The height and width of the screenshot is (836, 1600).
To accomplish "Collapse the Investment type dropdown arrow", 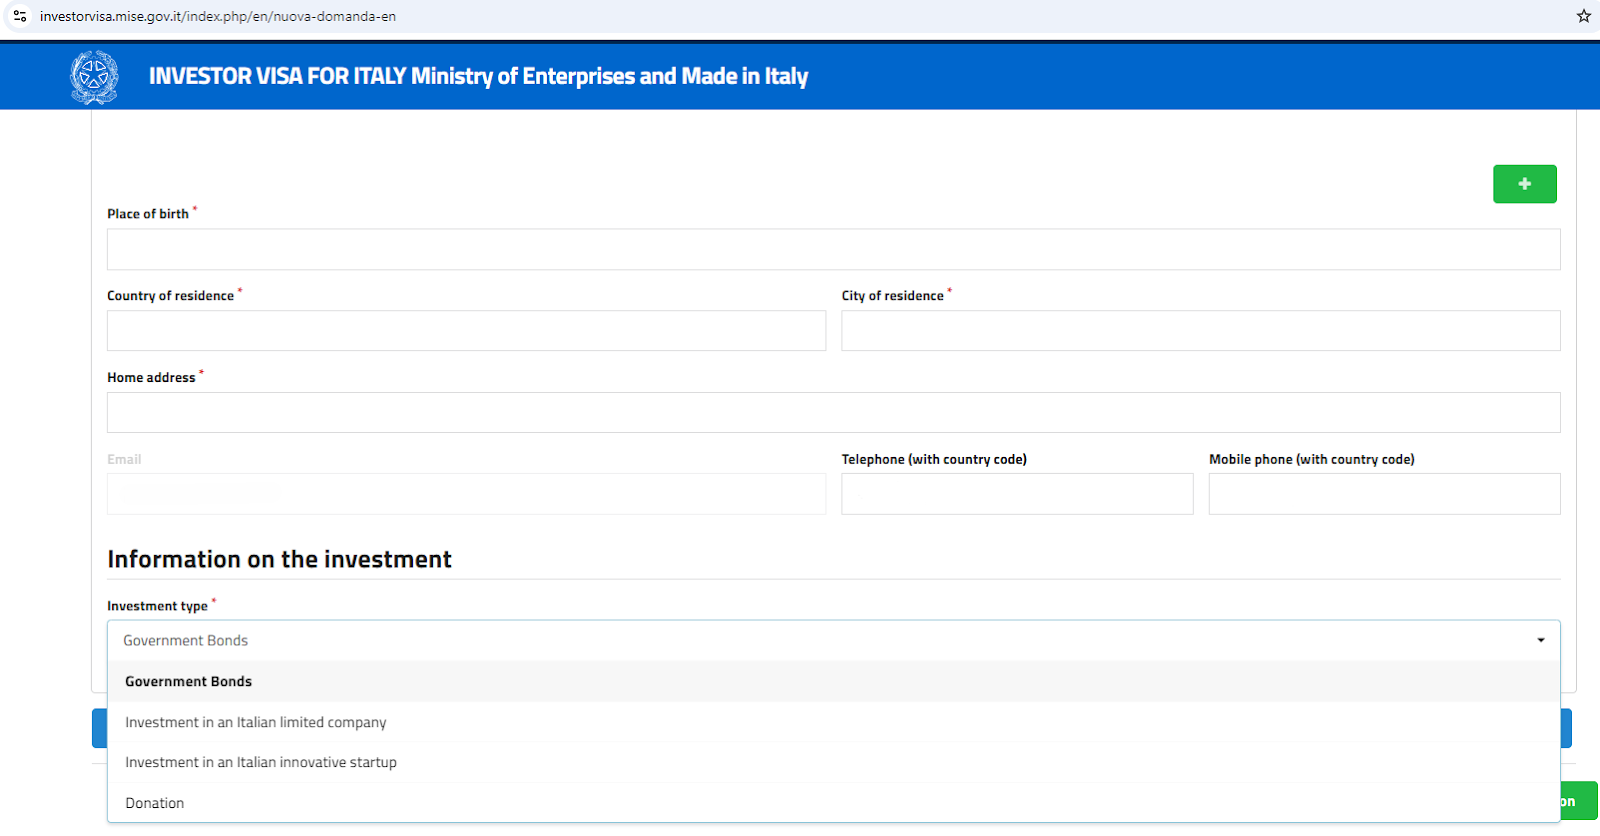I will 1541,640.
